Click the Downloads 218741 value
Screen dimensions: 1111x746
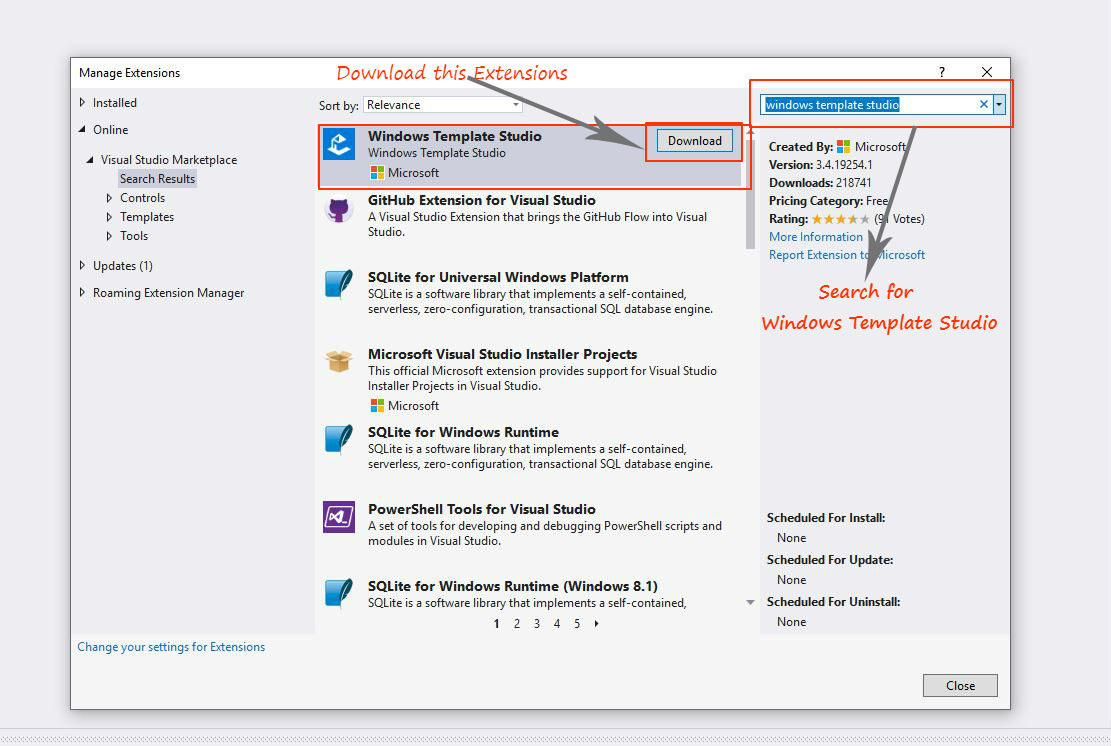coord(853,183)
